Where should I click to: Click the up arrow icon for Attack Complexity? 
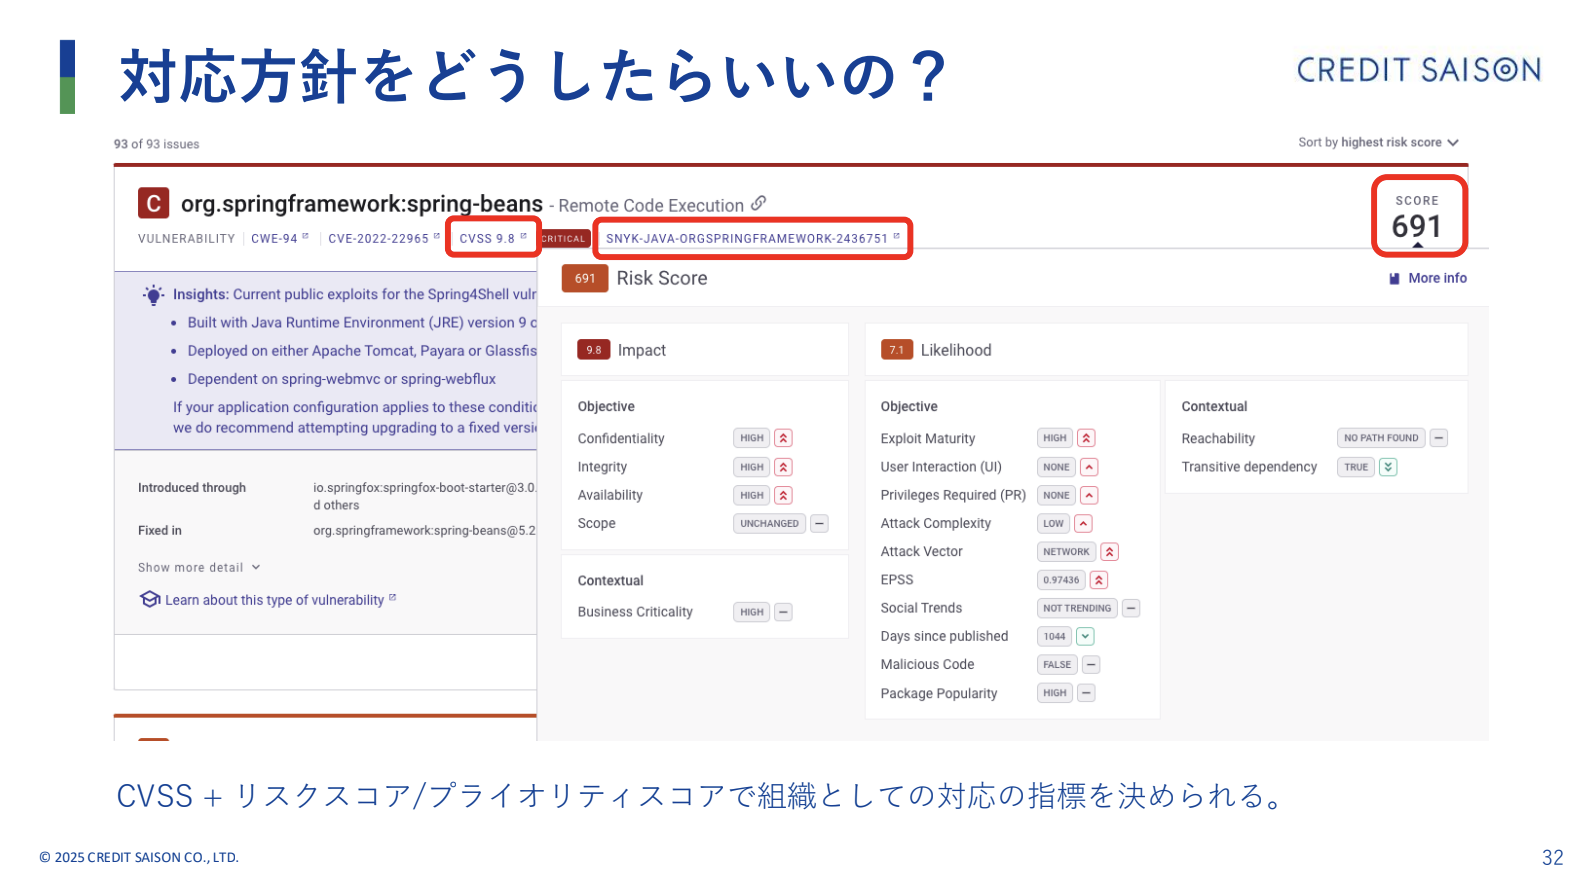pos(1083,523)
